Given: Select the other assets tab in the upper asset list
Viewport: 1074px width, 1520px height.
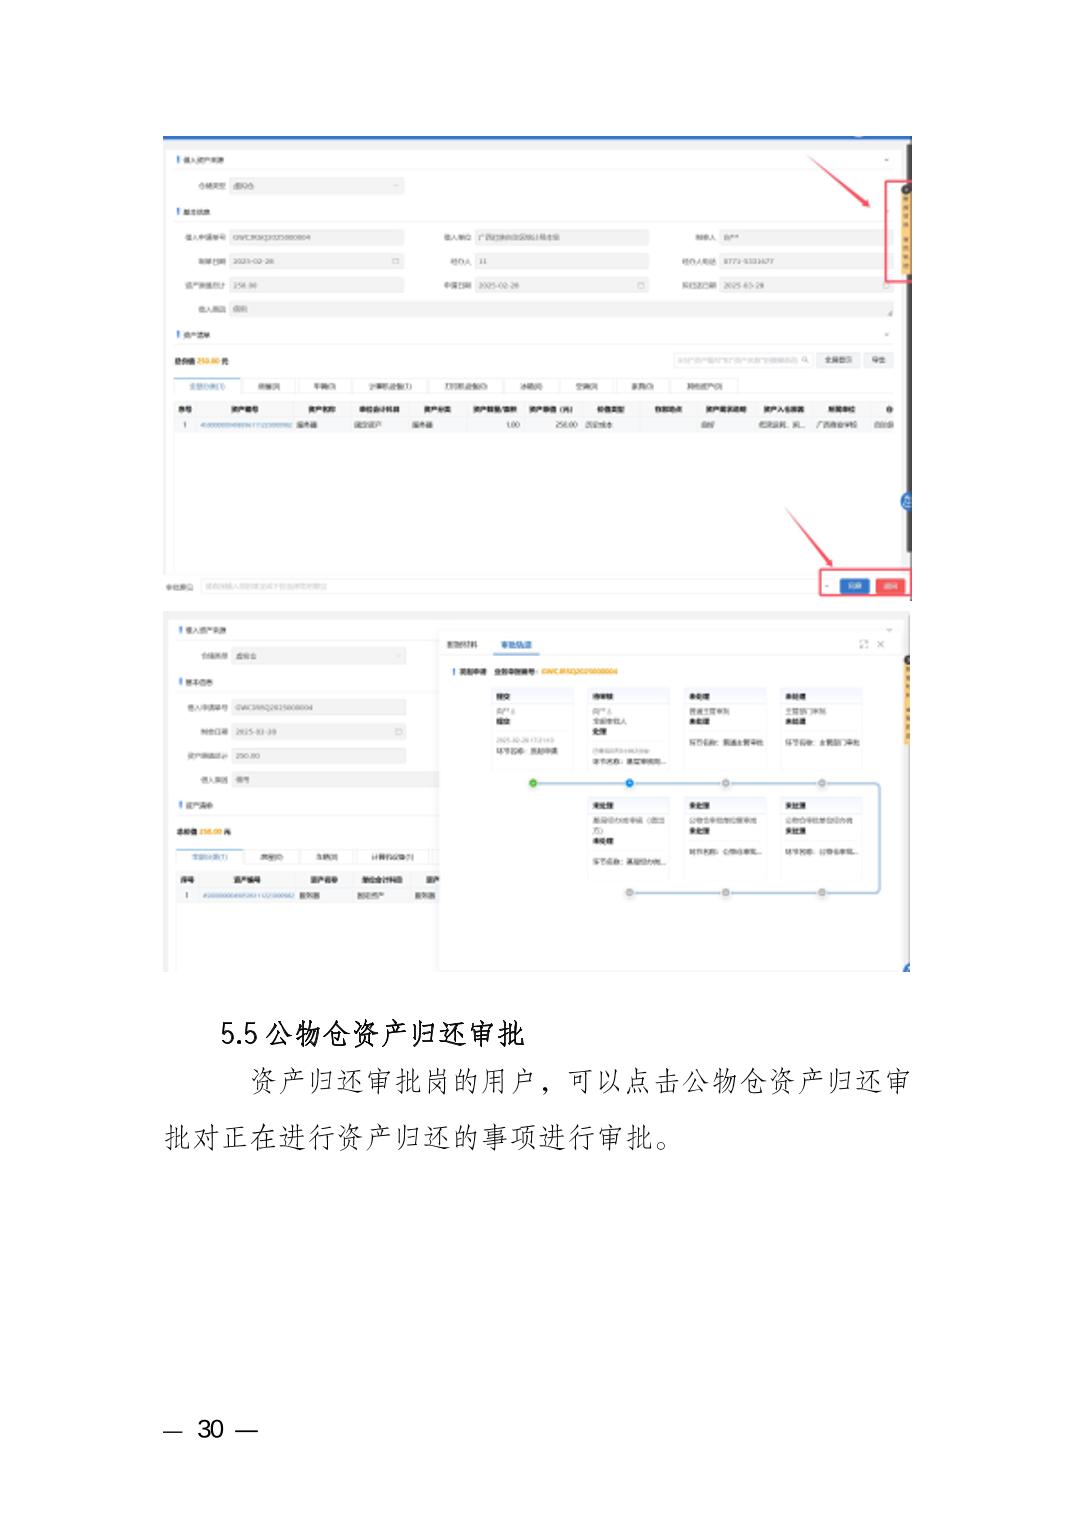Looking at the screenshot, I should [x=710, y=386].
